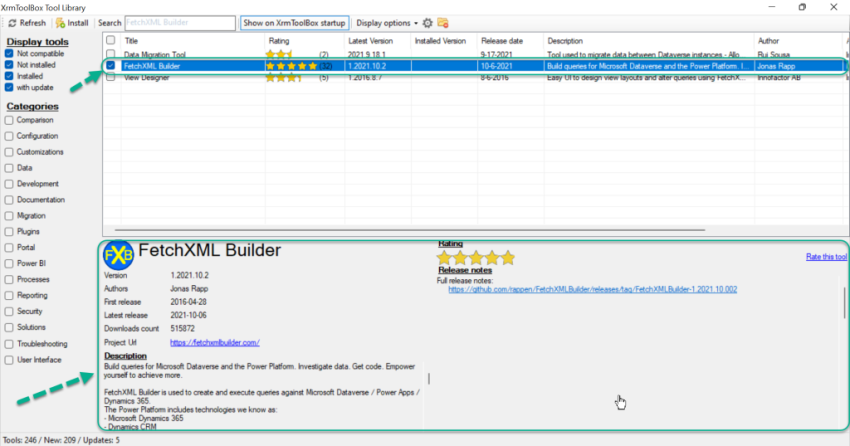850x446 pixels.
Task: Click the Innofactor AB author cell
Action: coord(778,77)
